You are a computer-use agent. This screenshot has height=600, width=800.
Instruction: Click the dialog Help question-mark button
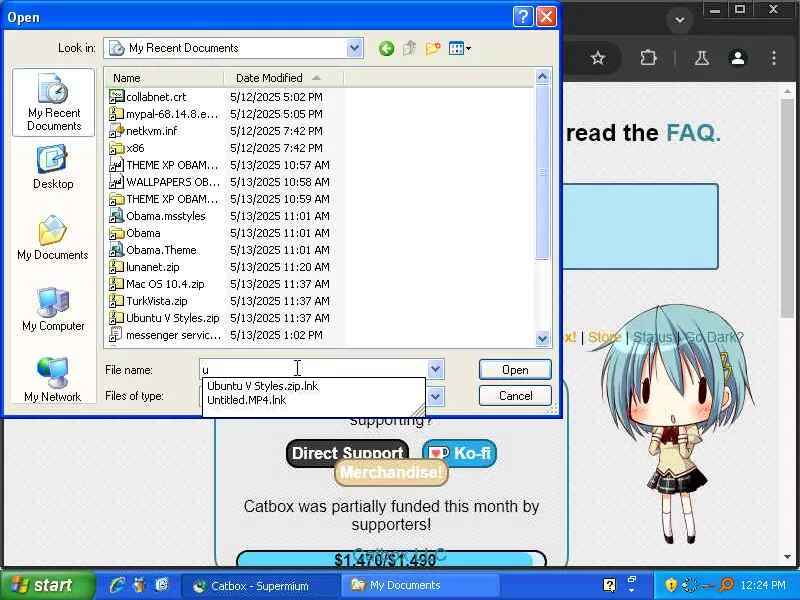click(522, 17)
